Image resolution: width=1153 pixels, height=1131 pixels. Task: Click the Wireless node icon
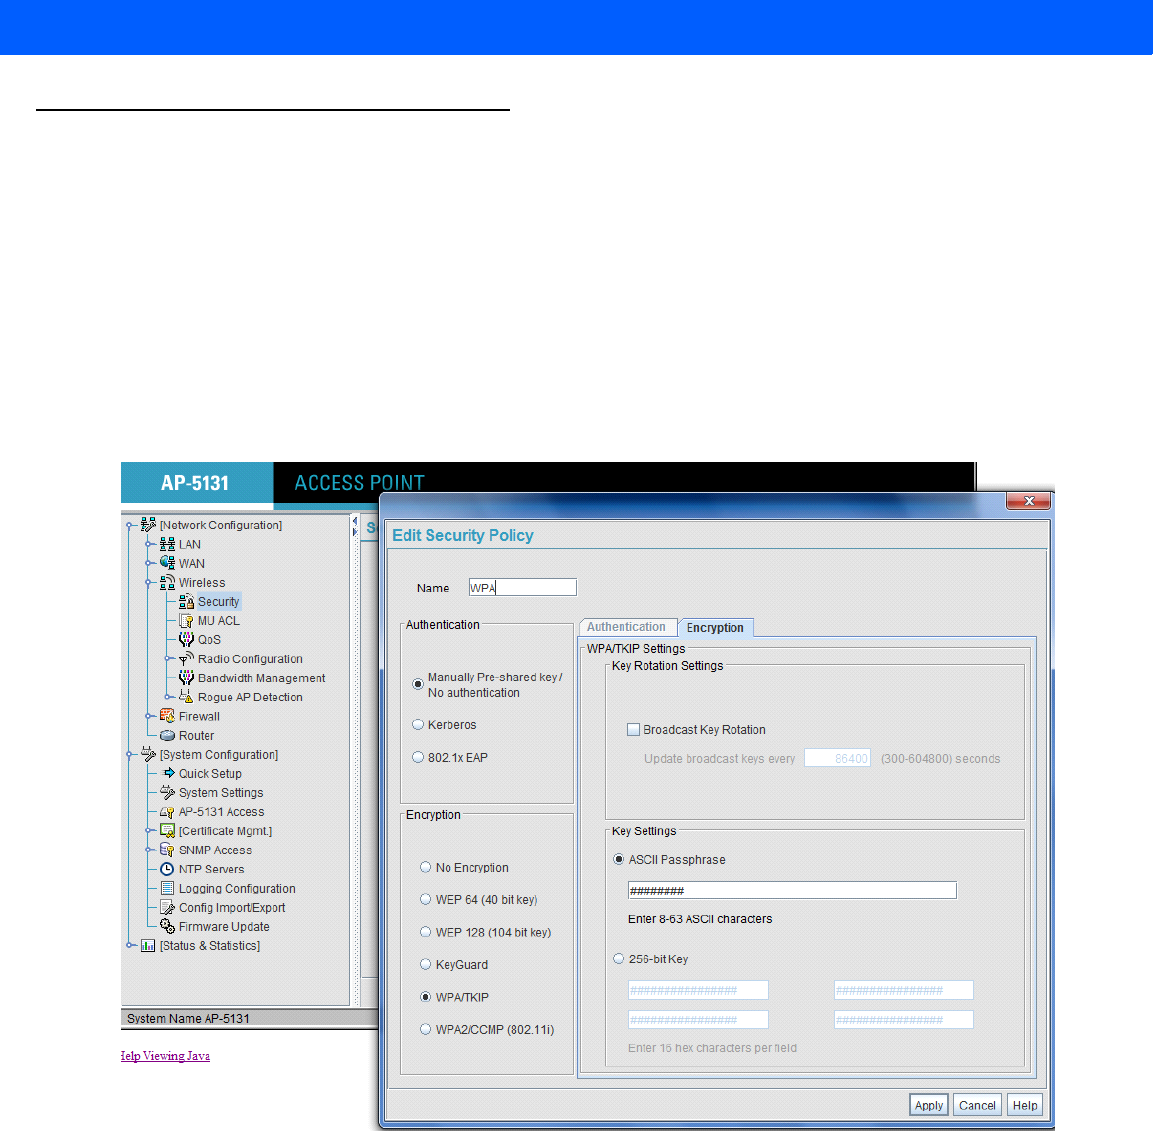click(x=168, y=582)
